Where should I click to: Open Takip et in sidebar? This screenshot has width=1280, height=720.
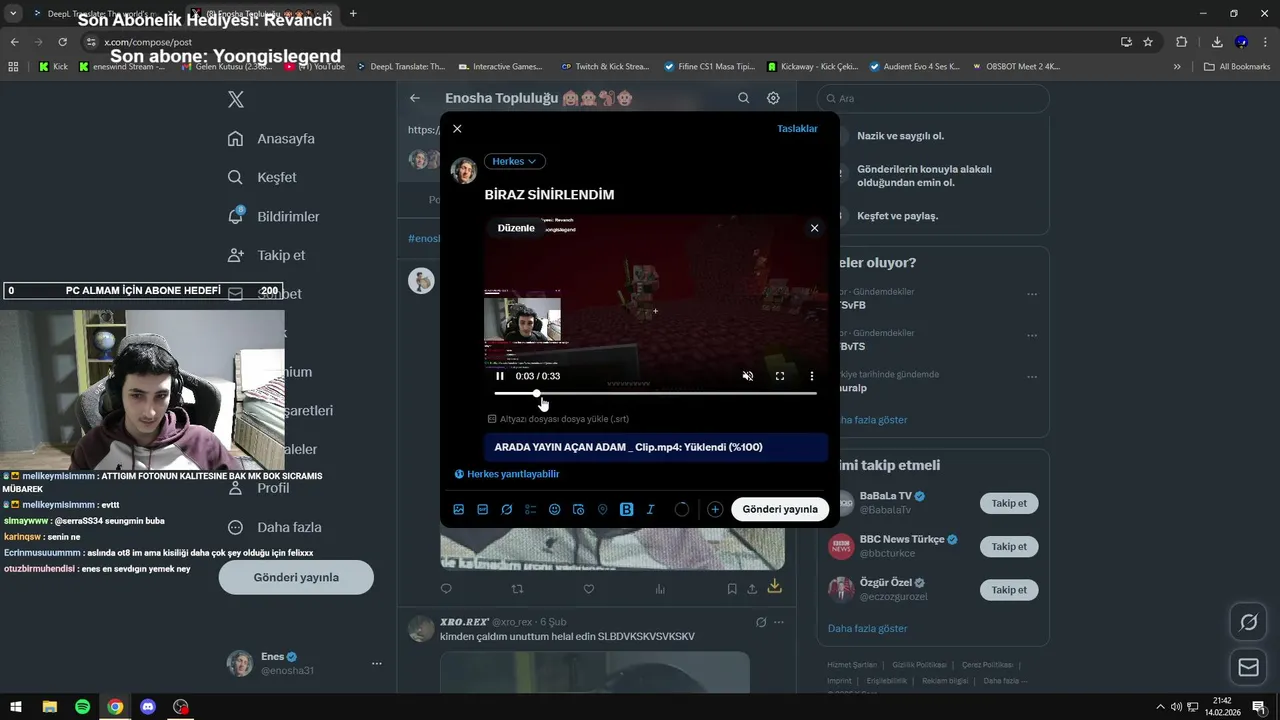266,255
